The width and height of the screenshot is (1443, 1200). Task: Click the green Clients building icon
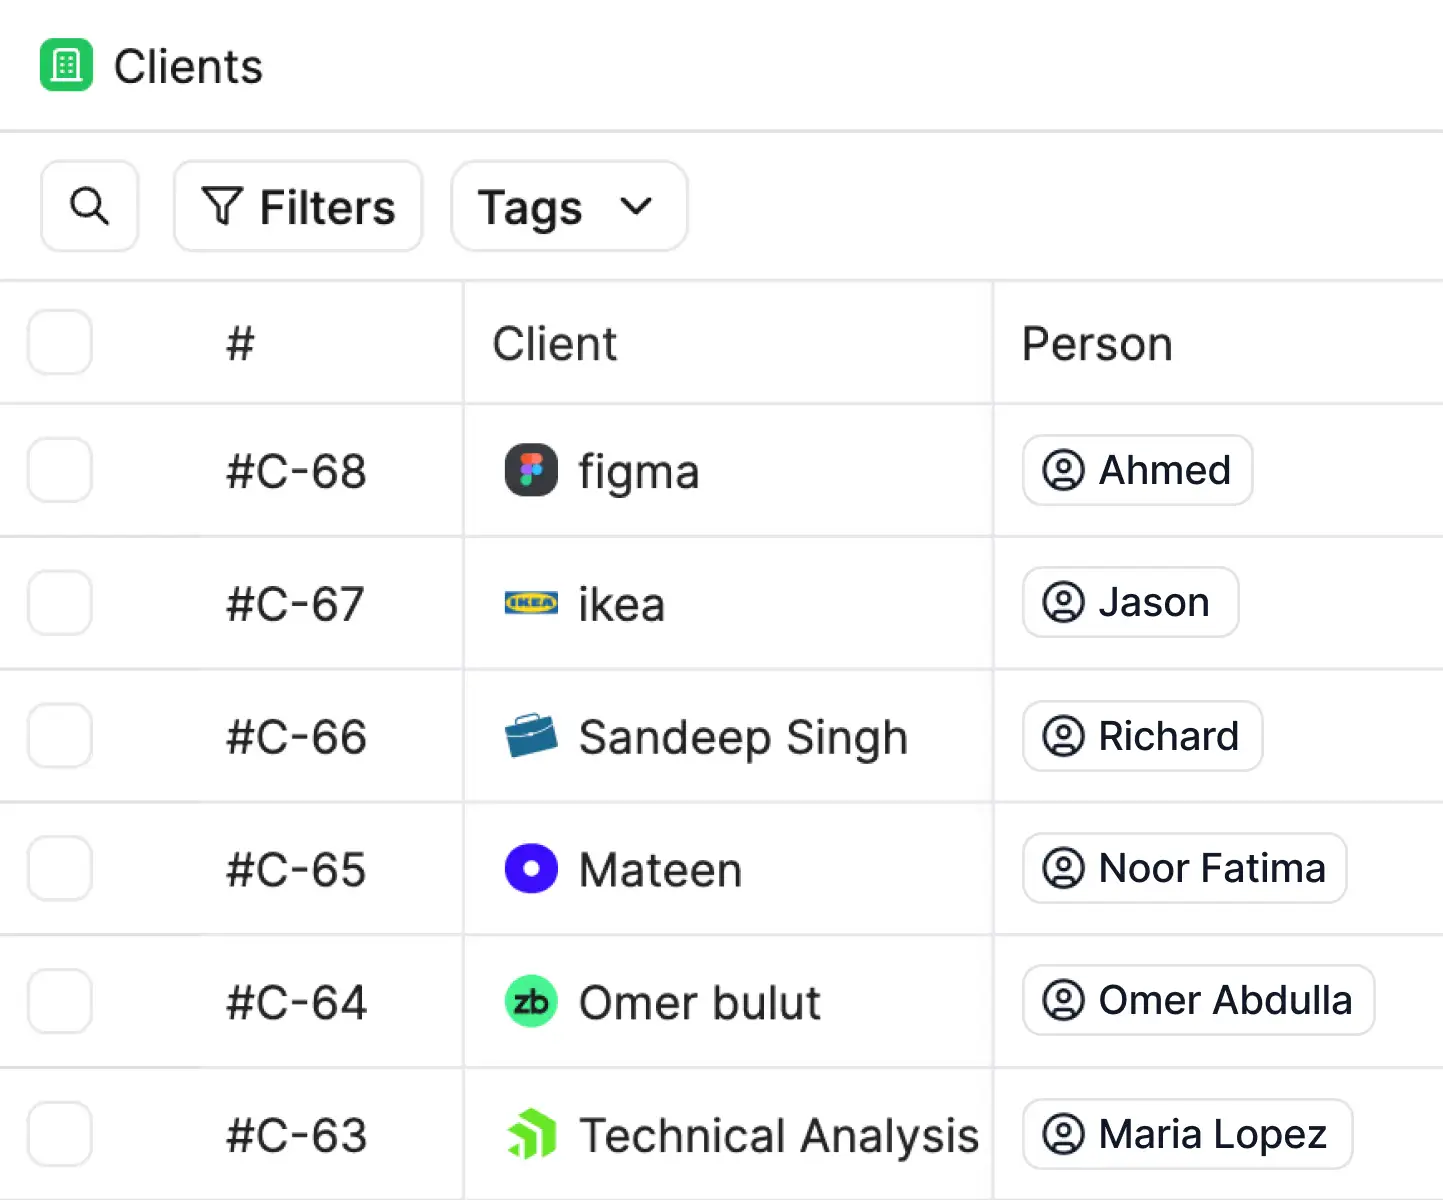[66, 66]
